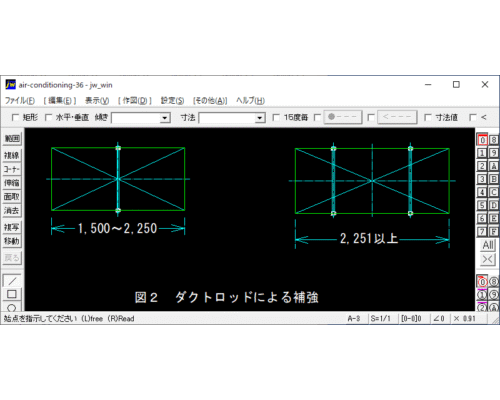
Task: Select layer E in the layer bar
Action: [494, 218]
